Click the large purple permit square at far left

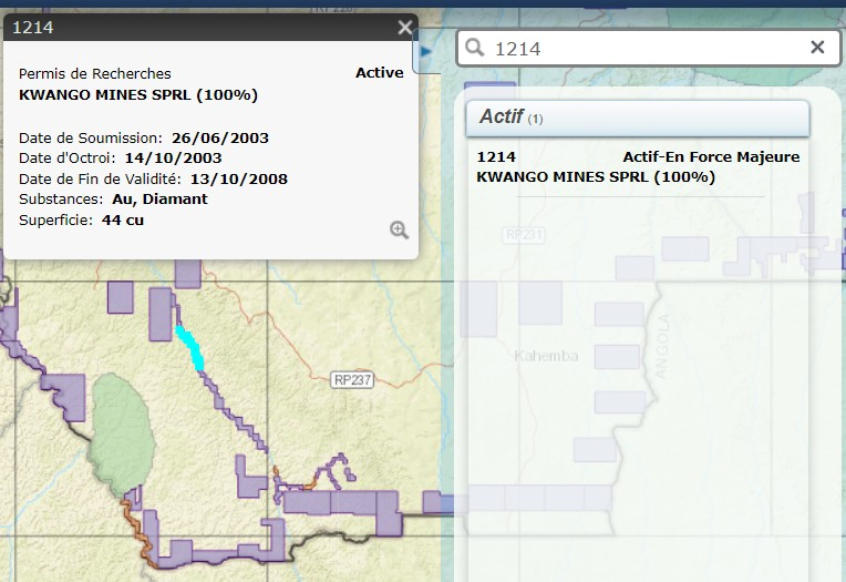[x=66, y=397]
